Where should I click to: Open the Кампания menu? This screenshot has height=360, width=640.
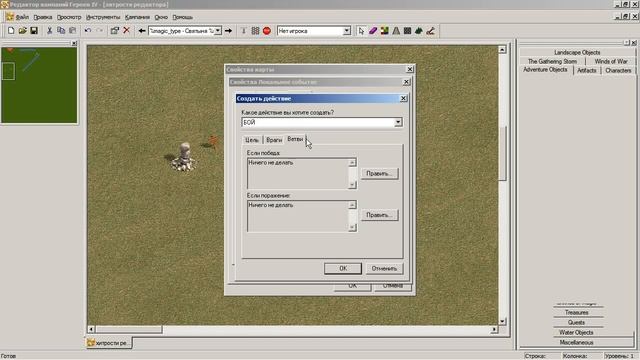[137, 17]
